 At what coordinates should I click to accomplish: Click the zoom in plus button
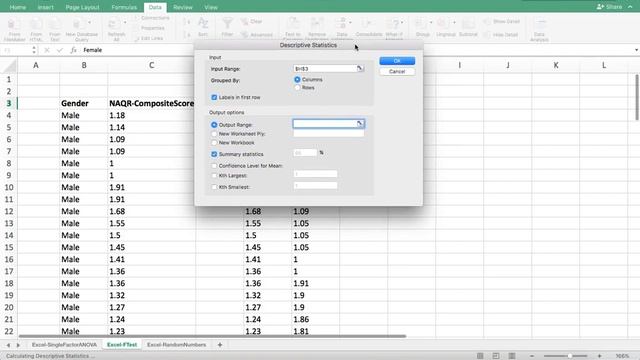click(599, 356)
